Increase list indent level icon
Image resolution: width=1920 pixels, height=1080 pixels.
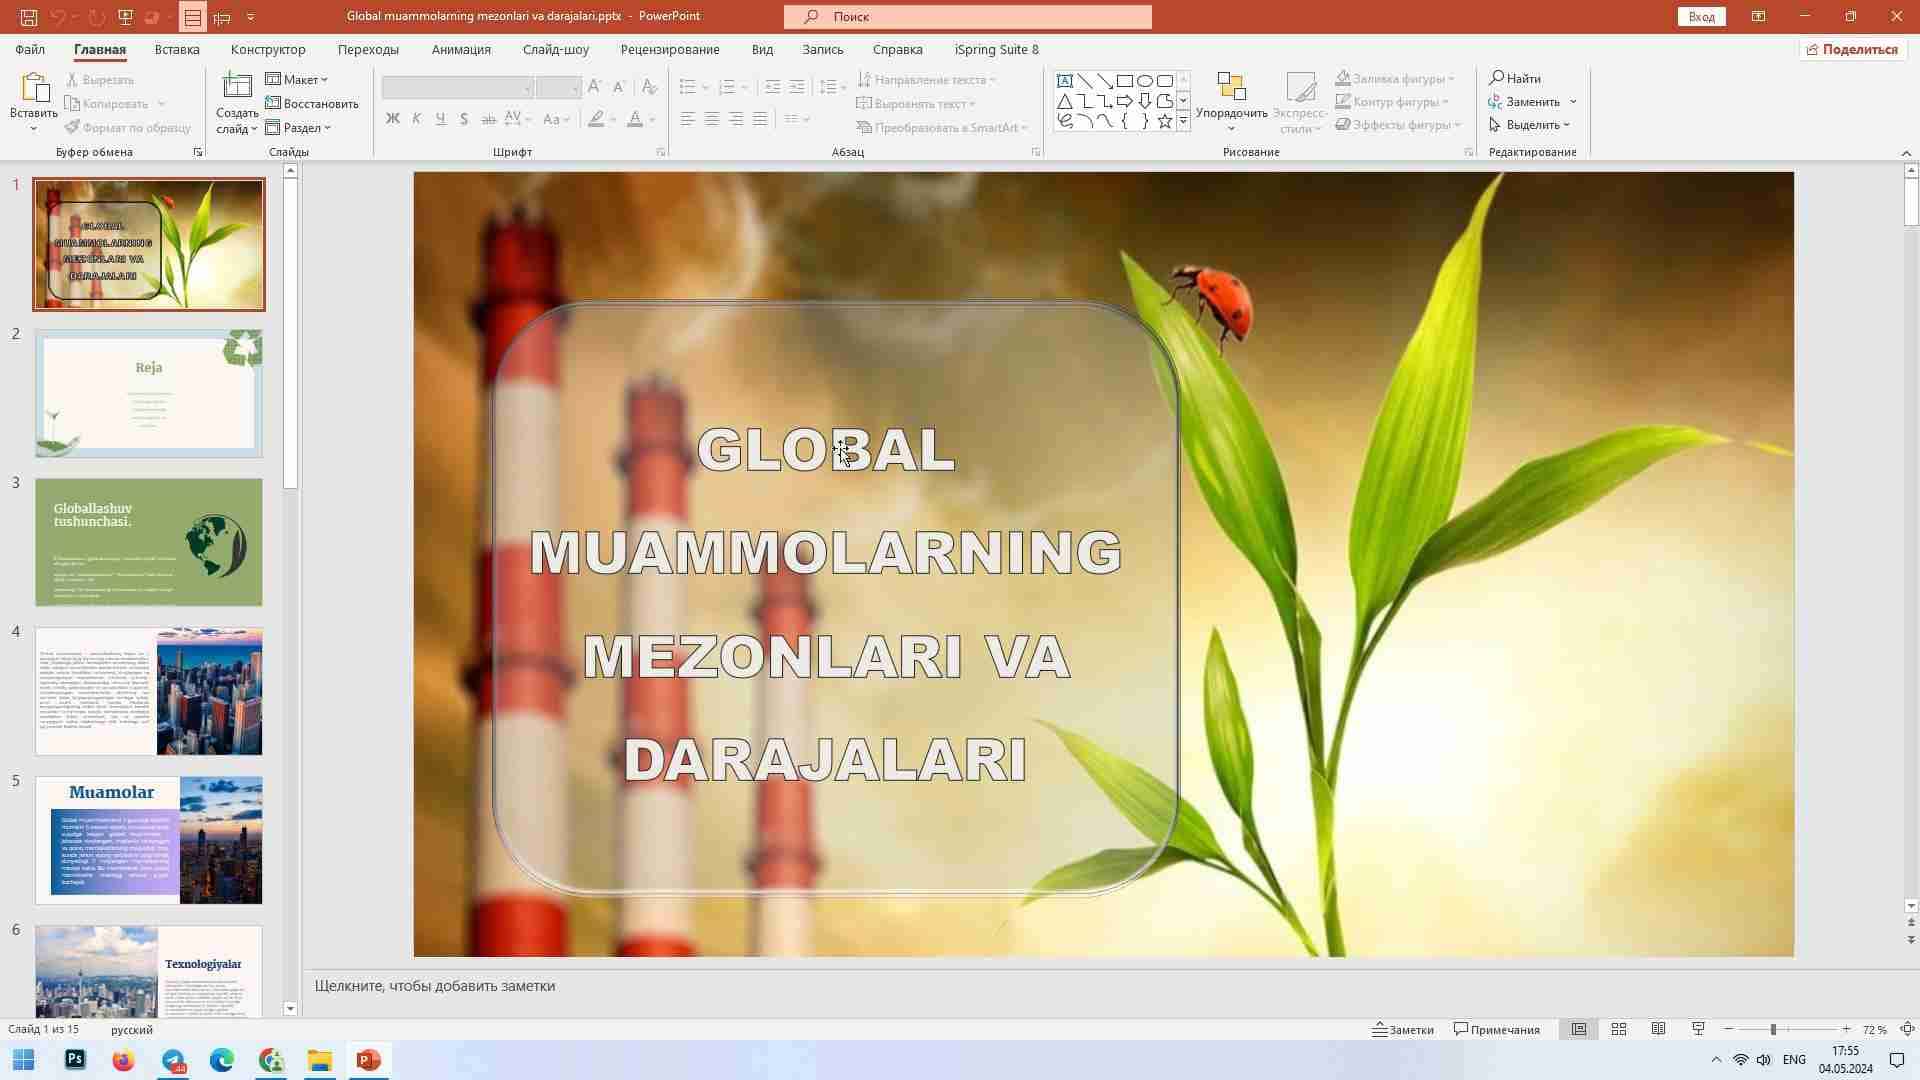[797, 87]
